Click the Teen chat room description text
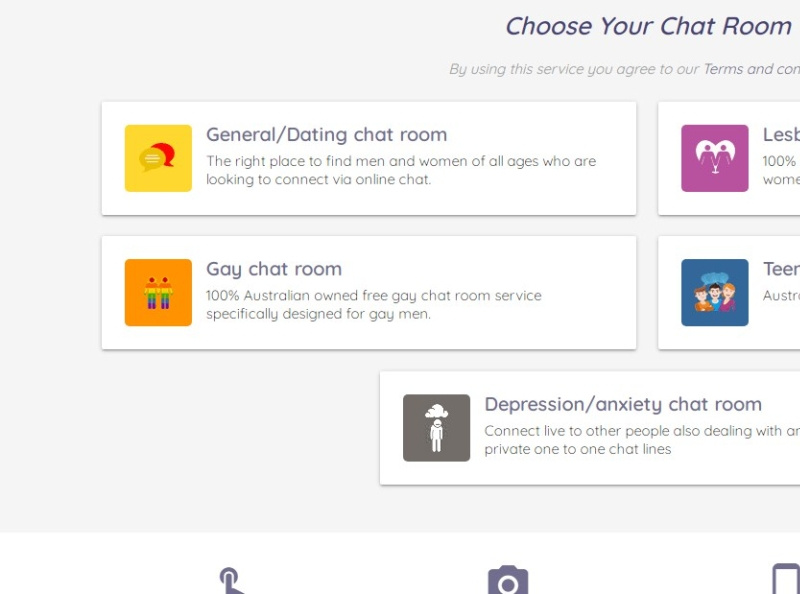Image resolution: width=800 pixels, height=594 pixels. point(781,296)
